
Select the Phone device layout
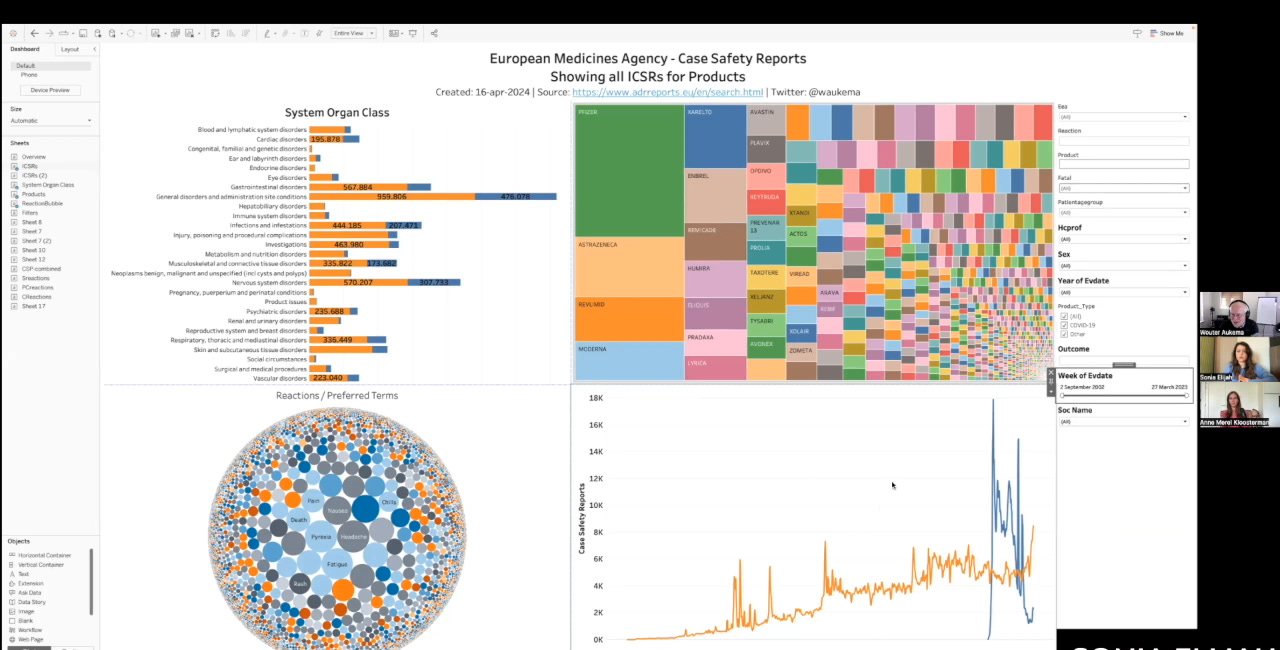29,75
